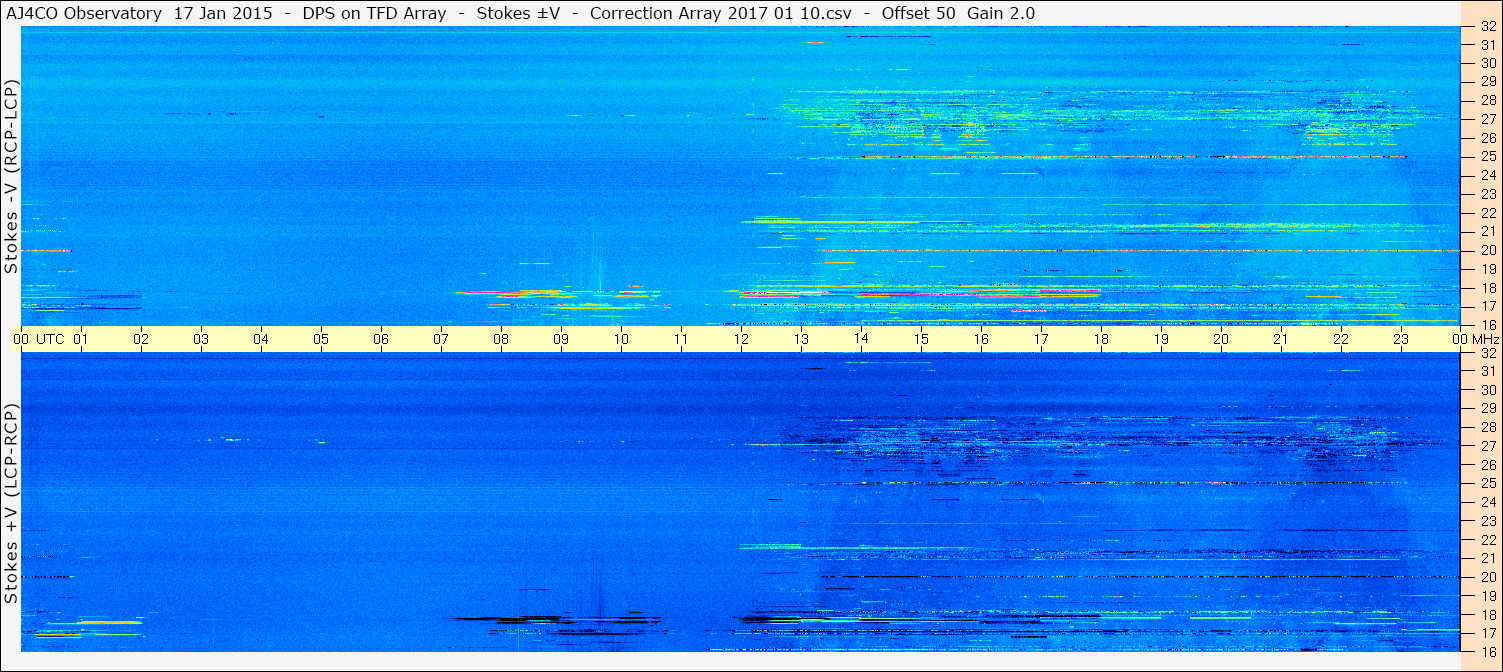This screenshot has height=672, width=1503.
Task: Select the 31 MHz label in the Stokes +V panel
Action: (1487, 371)
